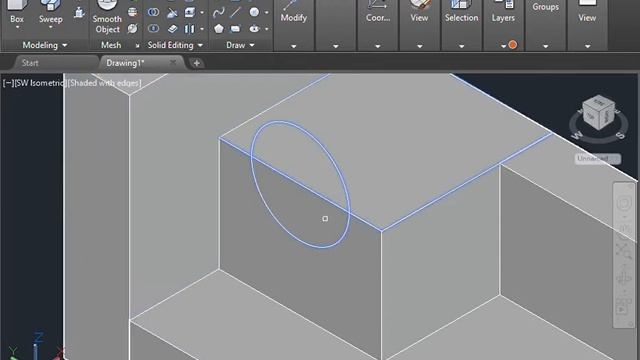Select the Spline draw tool
Image resolution: width=640 pixels, height=360 pixels.
point(218,12)
